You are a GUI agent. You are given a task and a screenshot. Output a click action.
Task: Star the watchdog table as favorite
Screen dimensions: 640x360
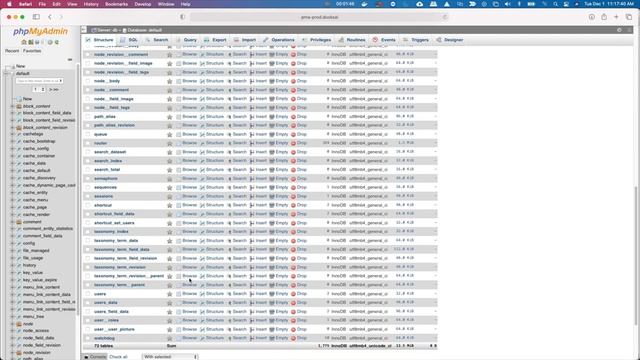(x=169, y=338)
